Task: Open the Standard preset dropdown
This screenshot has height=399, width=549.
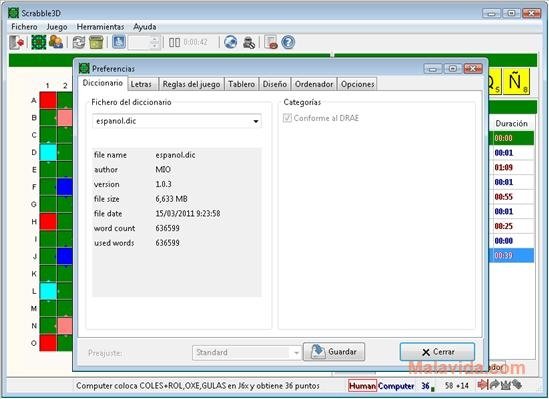Action: 246,352
